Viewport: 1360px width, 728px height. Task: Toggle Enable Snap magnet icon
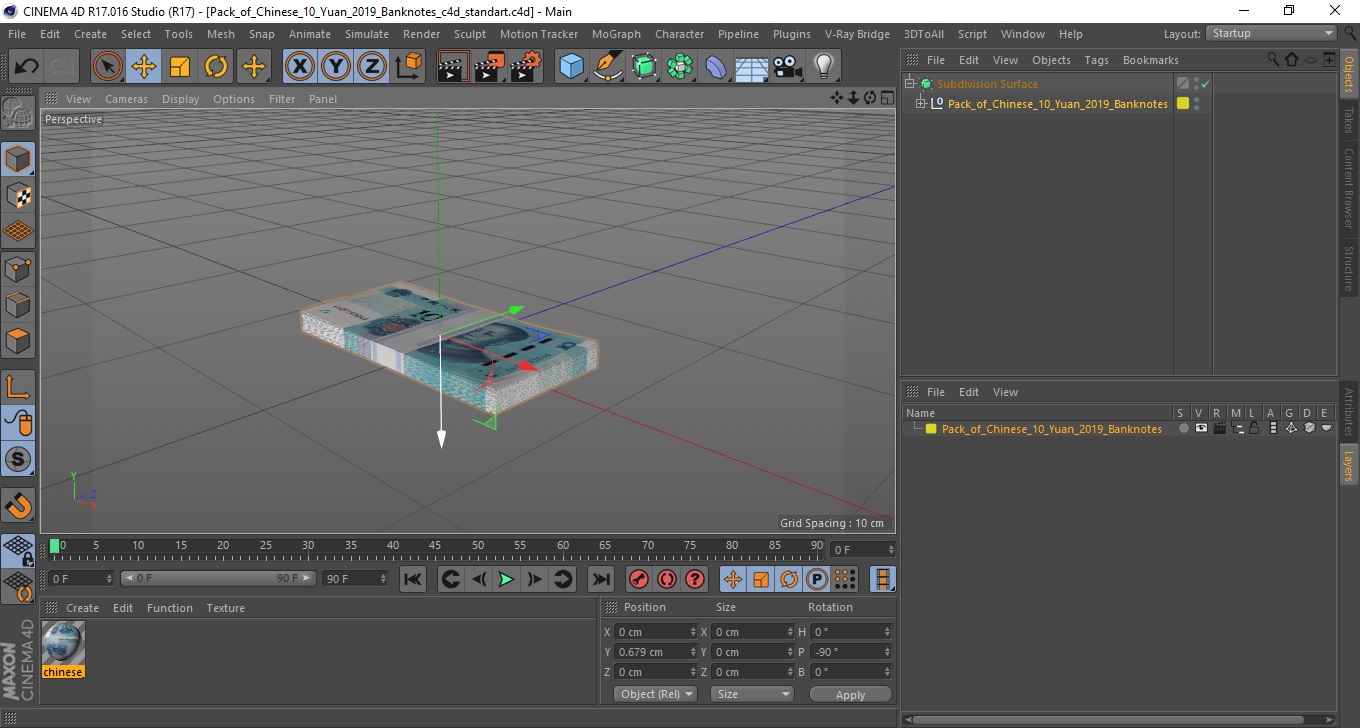click(x=18, y=504)
